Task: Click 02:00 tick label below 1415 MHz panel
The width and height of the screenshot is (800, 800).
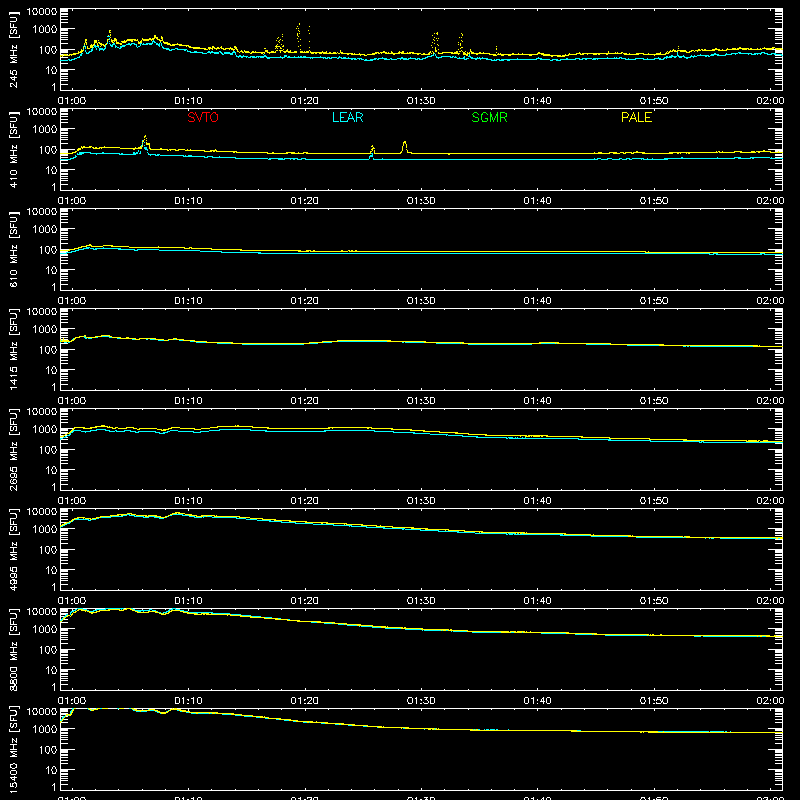Action: (770, 401)
